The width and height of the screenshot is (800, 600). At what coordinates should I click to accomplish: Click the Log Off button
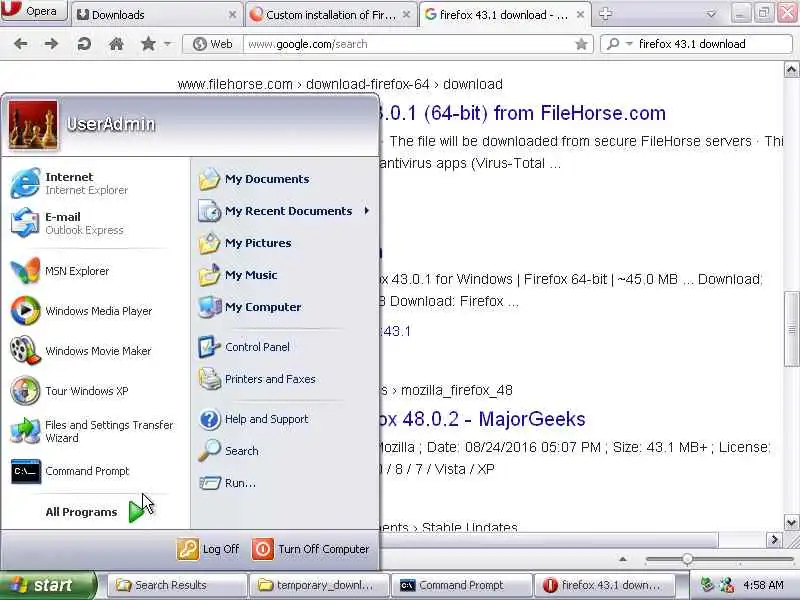pos(208,549)
